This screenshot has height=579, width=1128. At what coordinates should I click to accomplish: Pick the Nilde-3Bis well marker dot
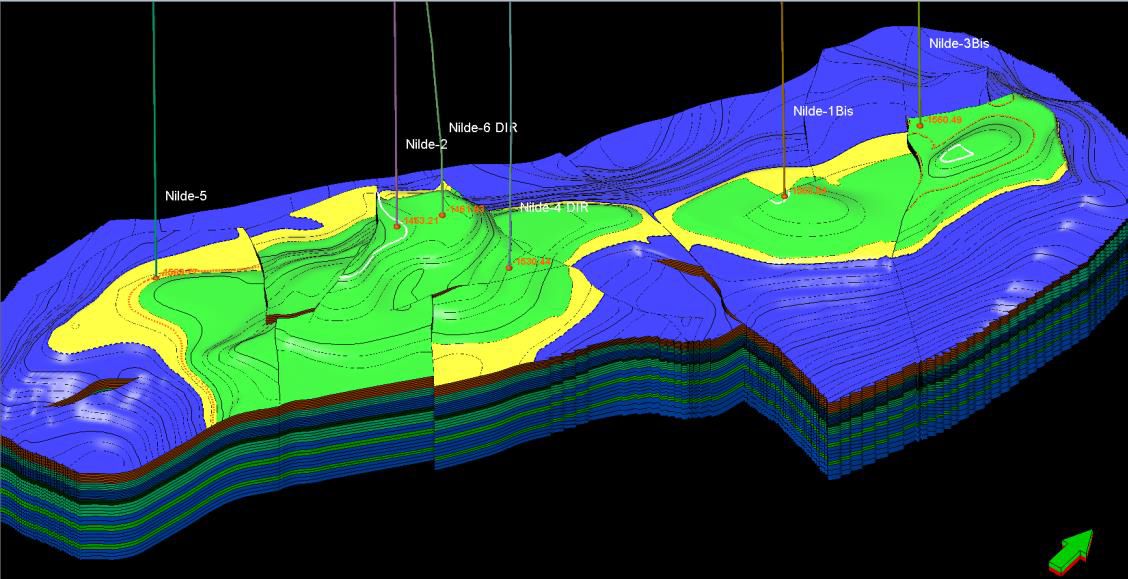(920, 125)
